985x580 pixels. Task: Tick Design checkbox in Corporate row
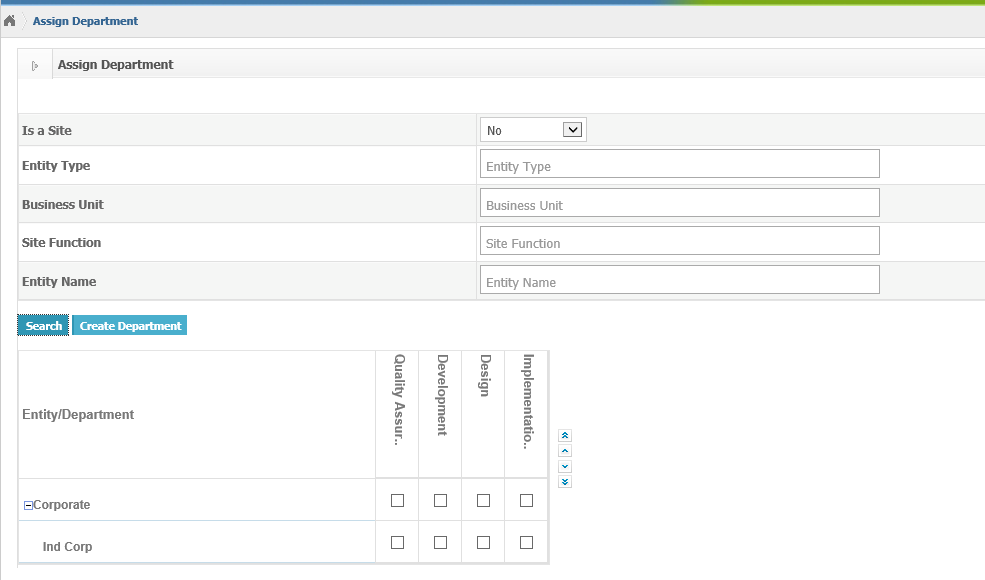(x=483, y=500)
